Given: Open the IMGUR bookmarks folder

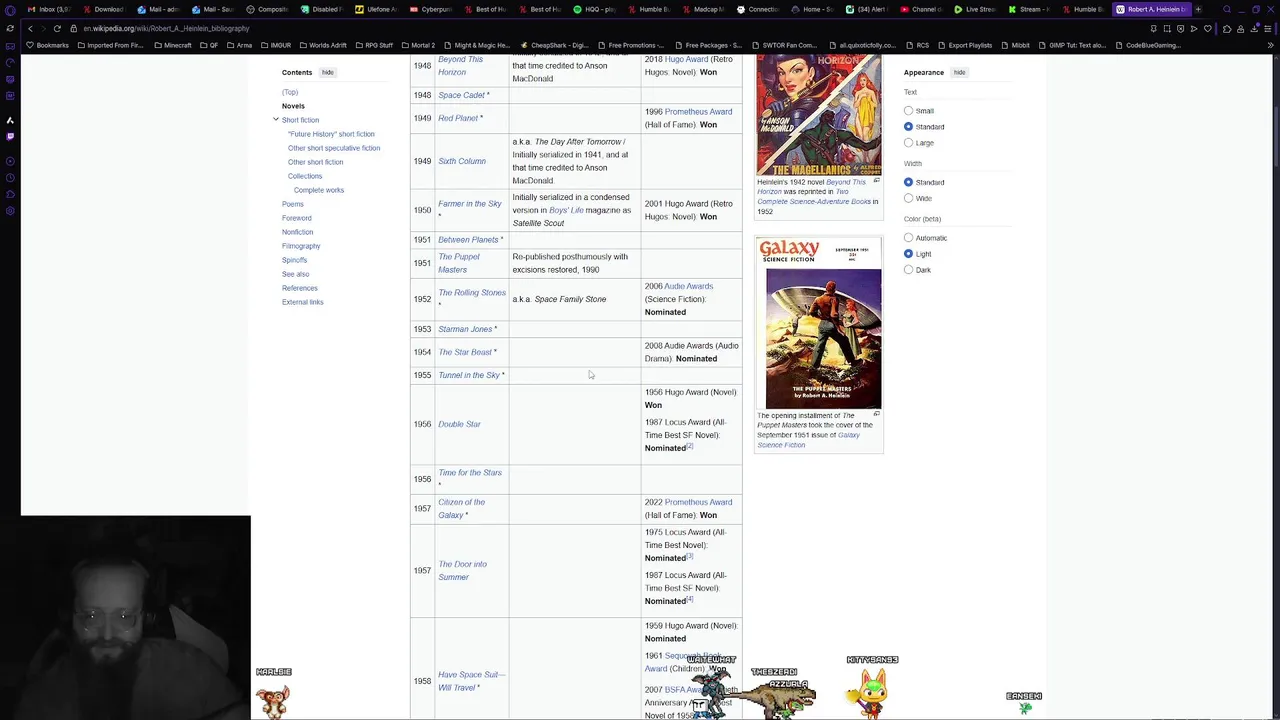Looking at the screenshot, I should point(275,45).
